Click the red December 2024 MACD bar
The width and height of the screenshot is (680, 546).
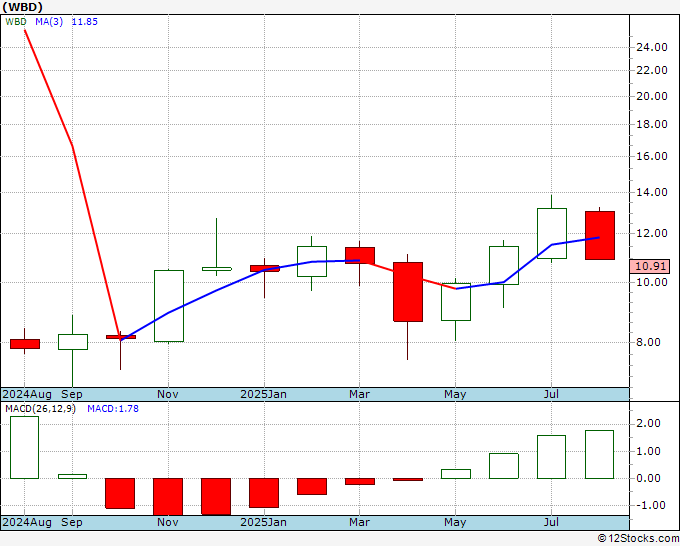pyautogui.click(x=216, y=497)
